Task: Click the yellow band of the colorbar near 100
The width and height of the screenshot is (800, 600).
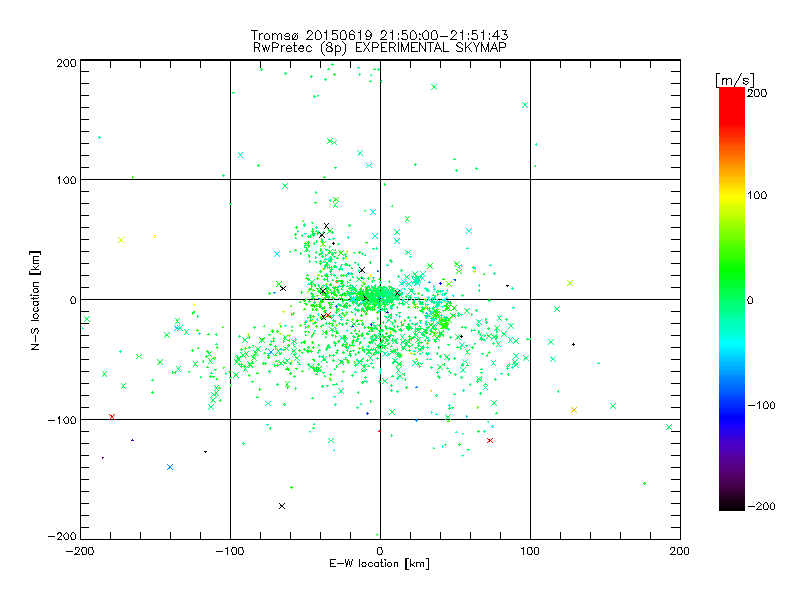Action: [732, 196]
